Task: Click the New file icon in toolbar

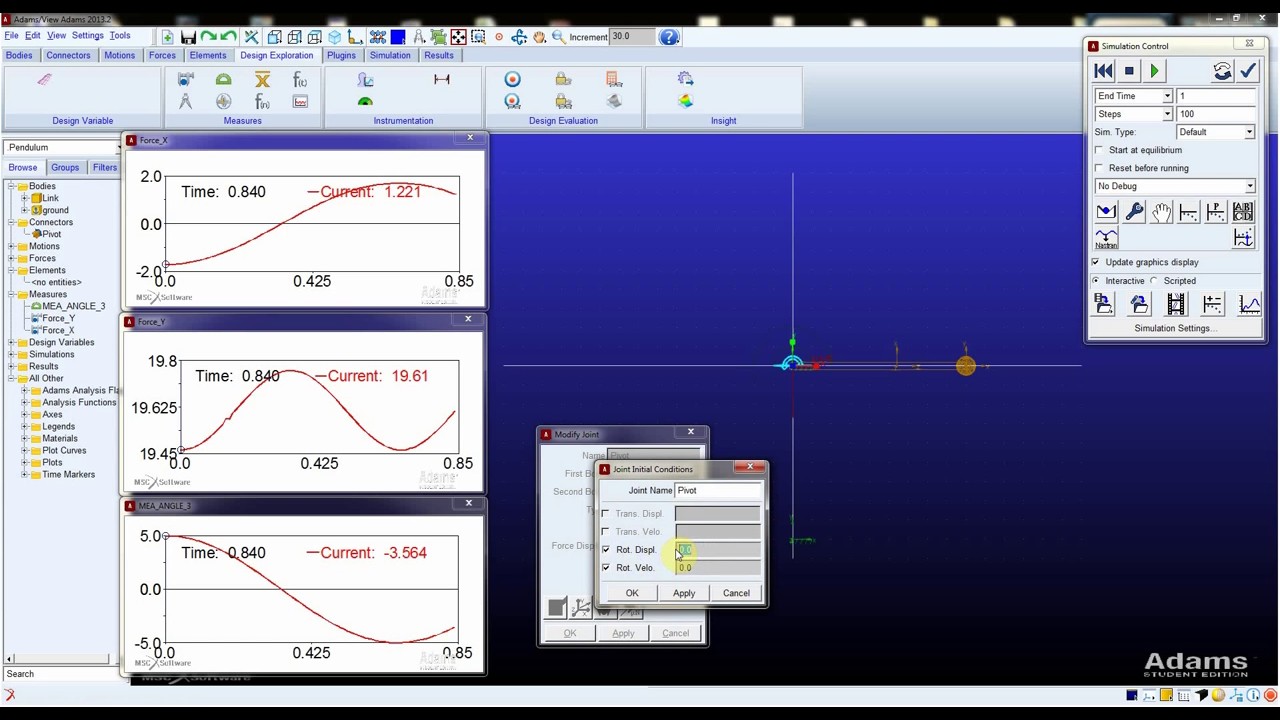Action: point(167,37)
